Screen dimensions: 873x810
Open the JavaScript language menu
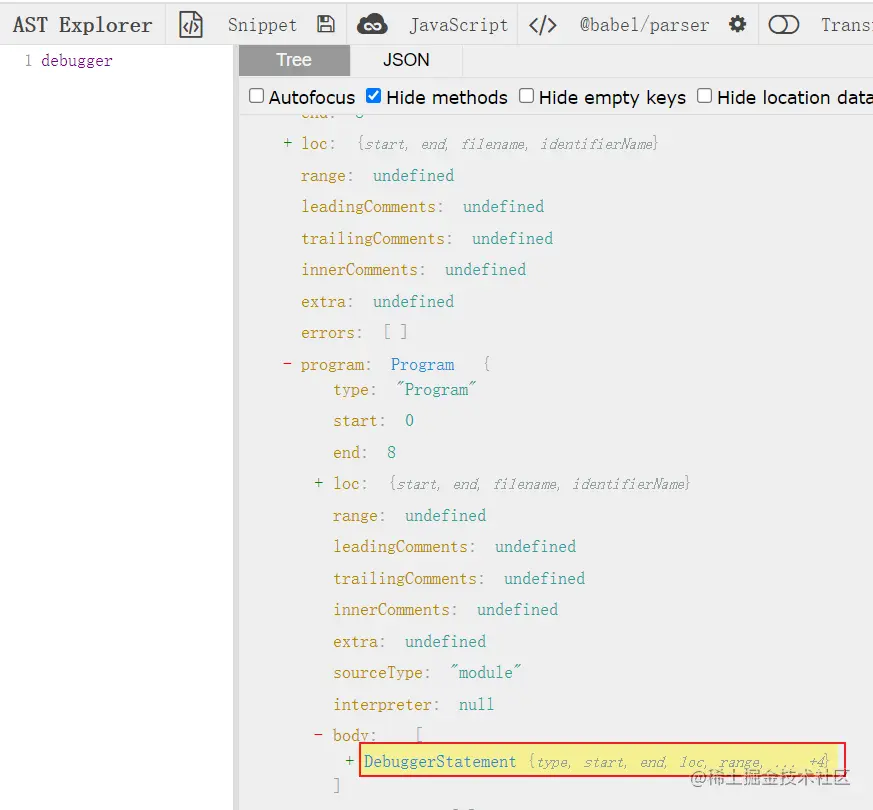tap(459, 25)
